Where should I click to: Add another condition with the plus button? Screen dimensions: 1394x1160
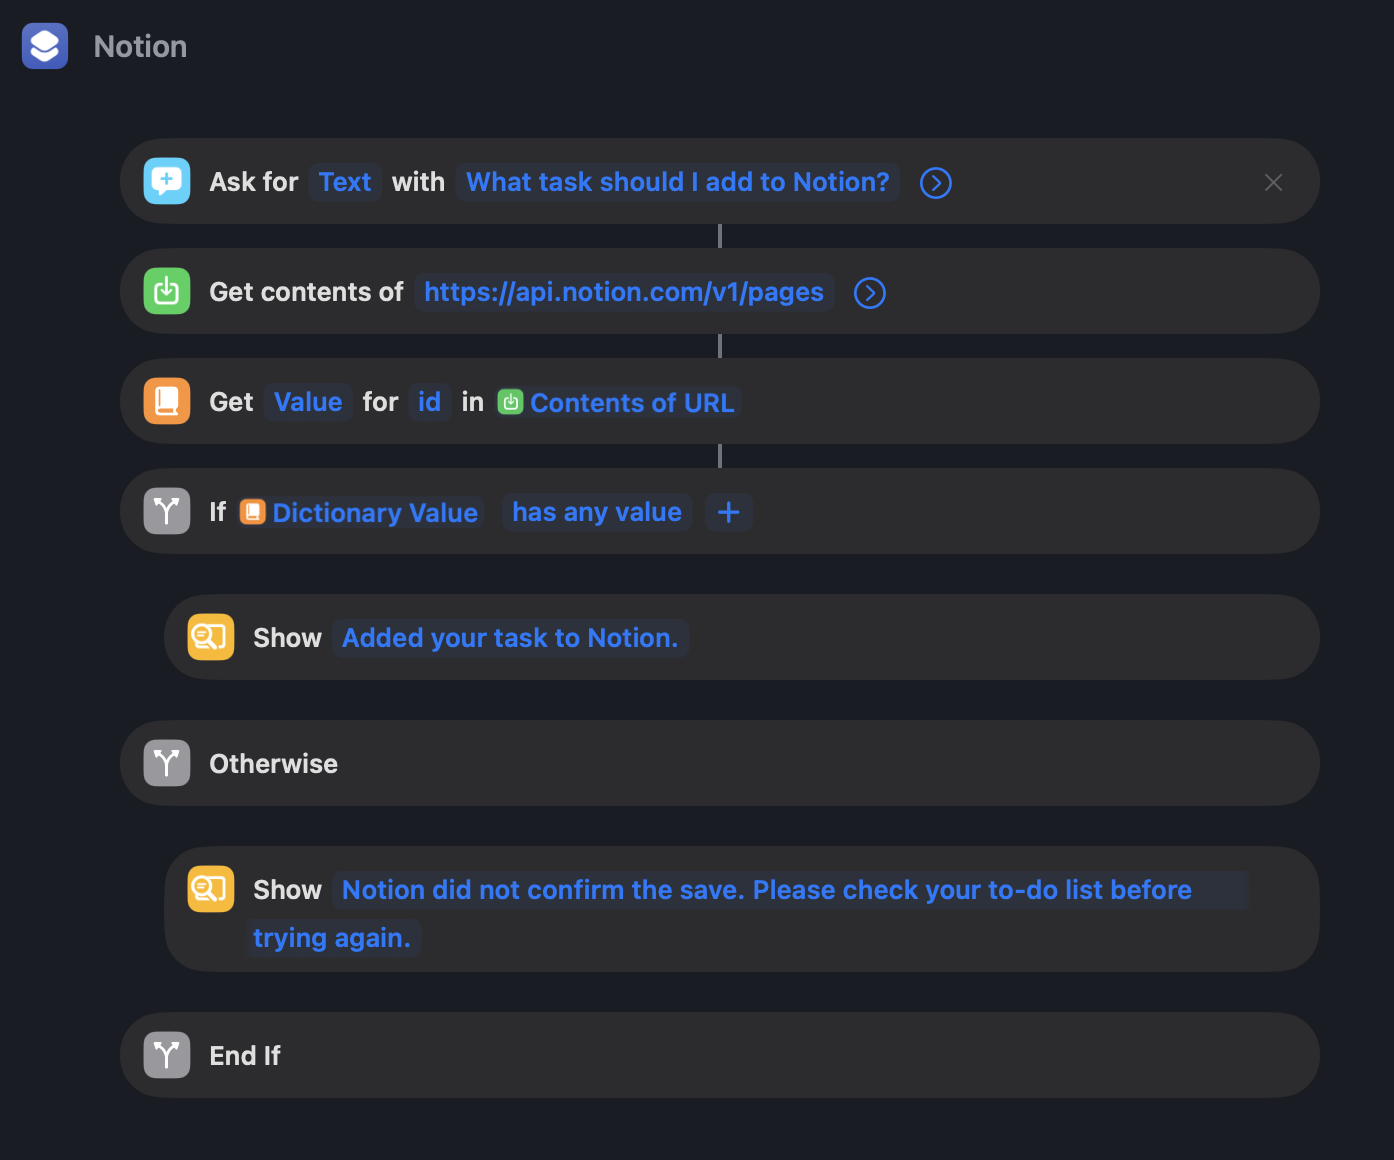pyautogui.click(x=729, y=512)
